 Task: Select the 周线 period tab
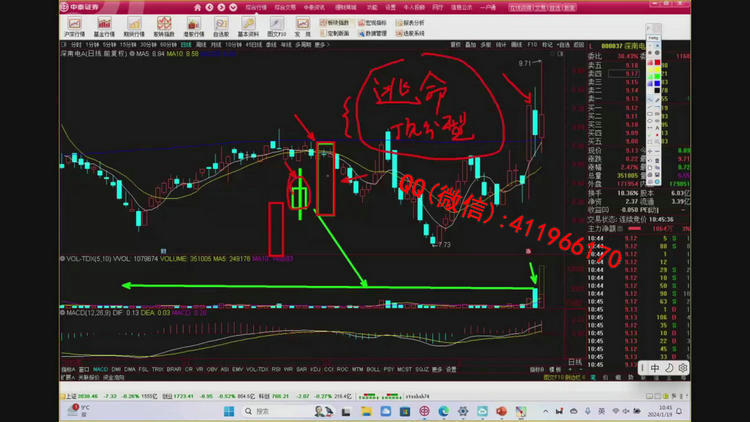click(201, 44)
